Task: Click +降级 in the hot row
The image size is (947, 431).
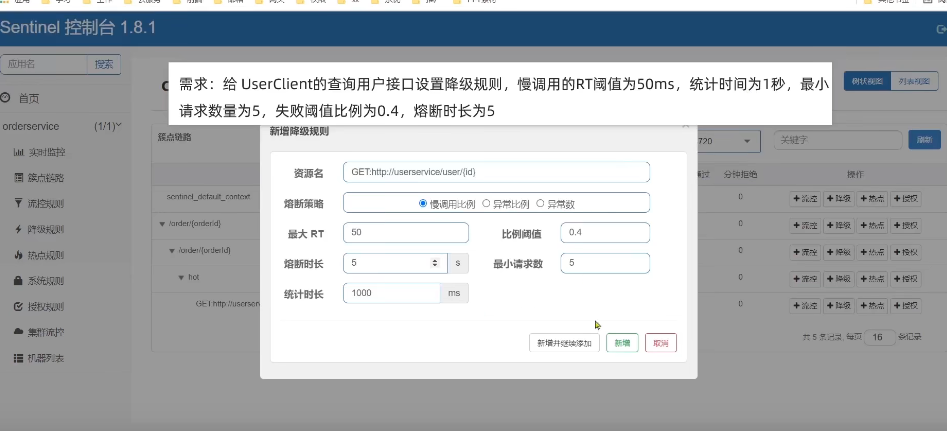Action: pos(839,279)
